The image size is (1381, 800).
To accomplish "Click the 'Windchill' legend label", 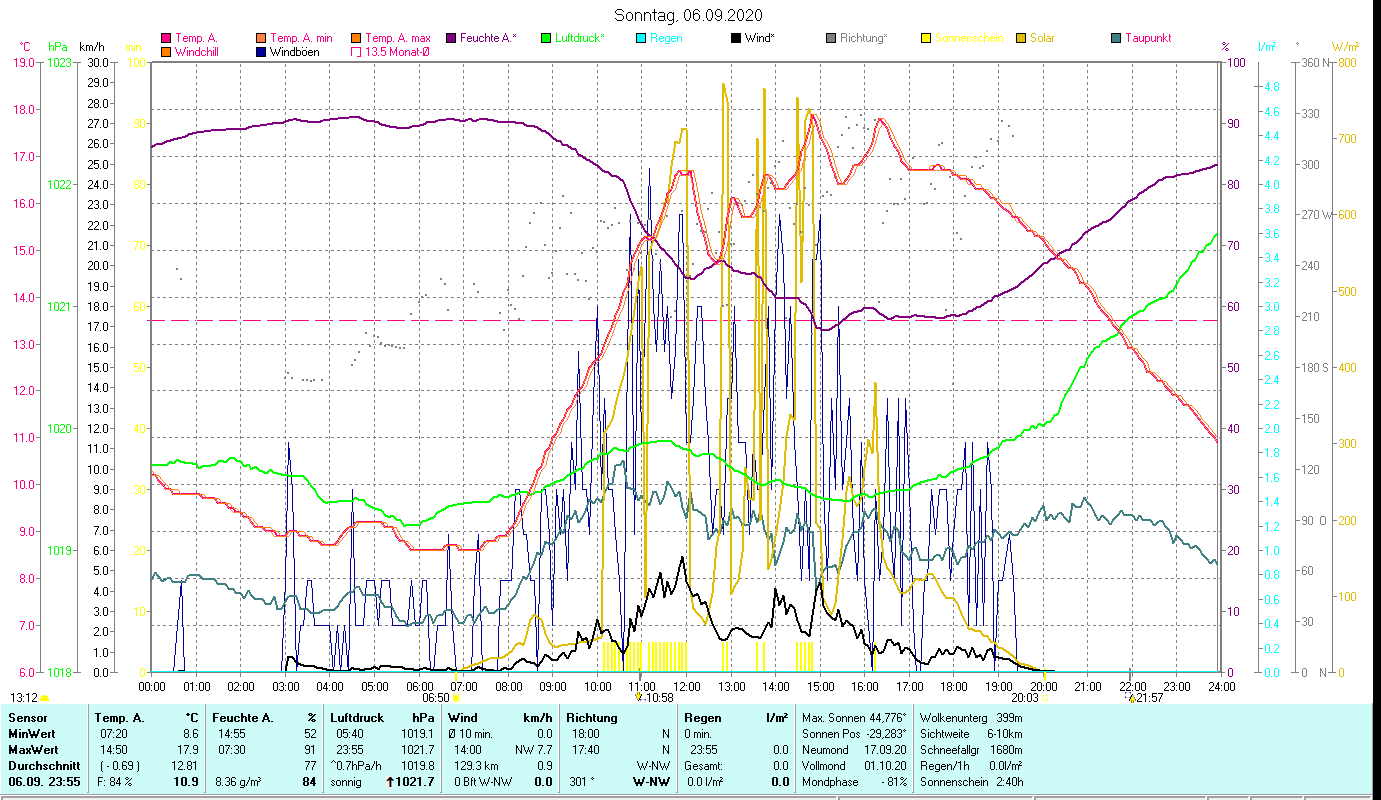I will point(197,52).
